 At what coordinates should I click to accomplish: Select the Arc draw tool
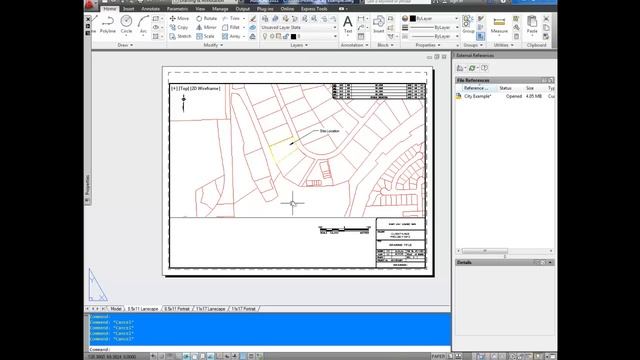[x=143, y=24]
